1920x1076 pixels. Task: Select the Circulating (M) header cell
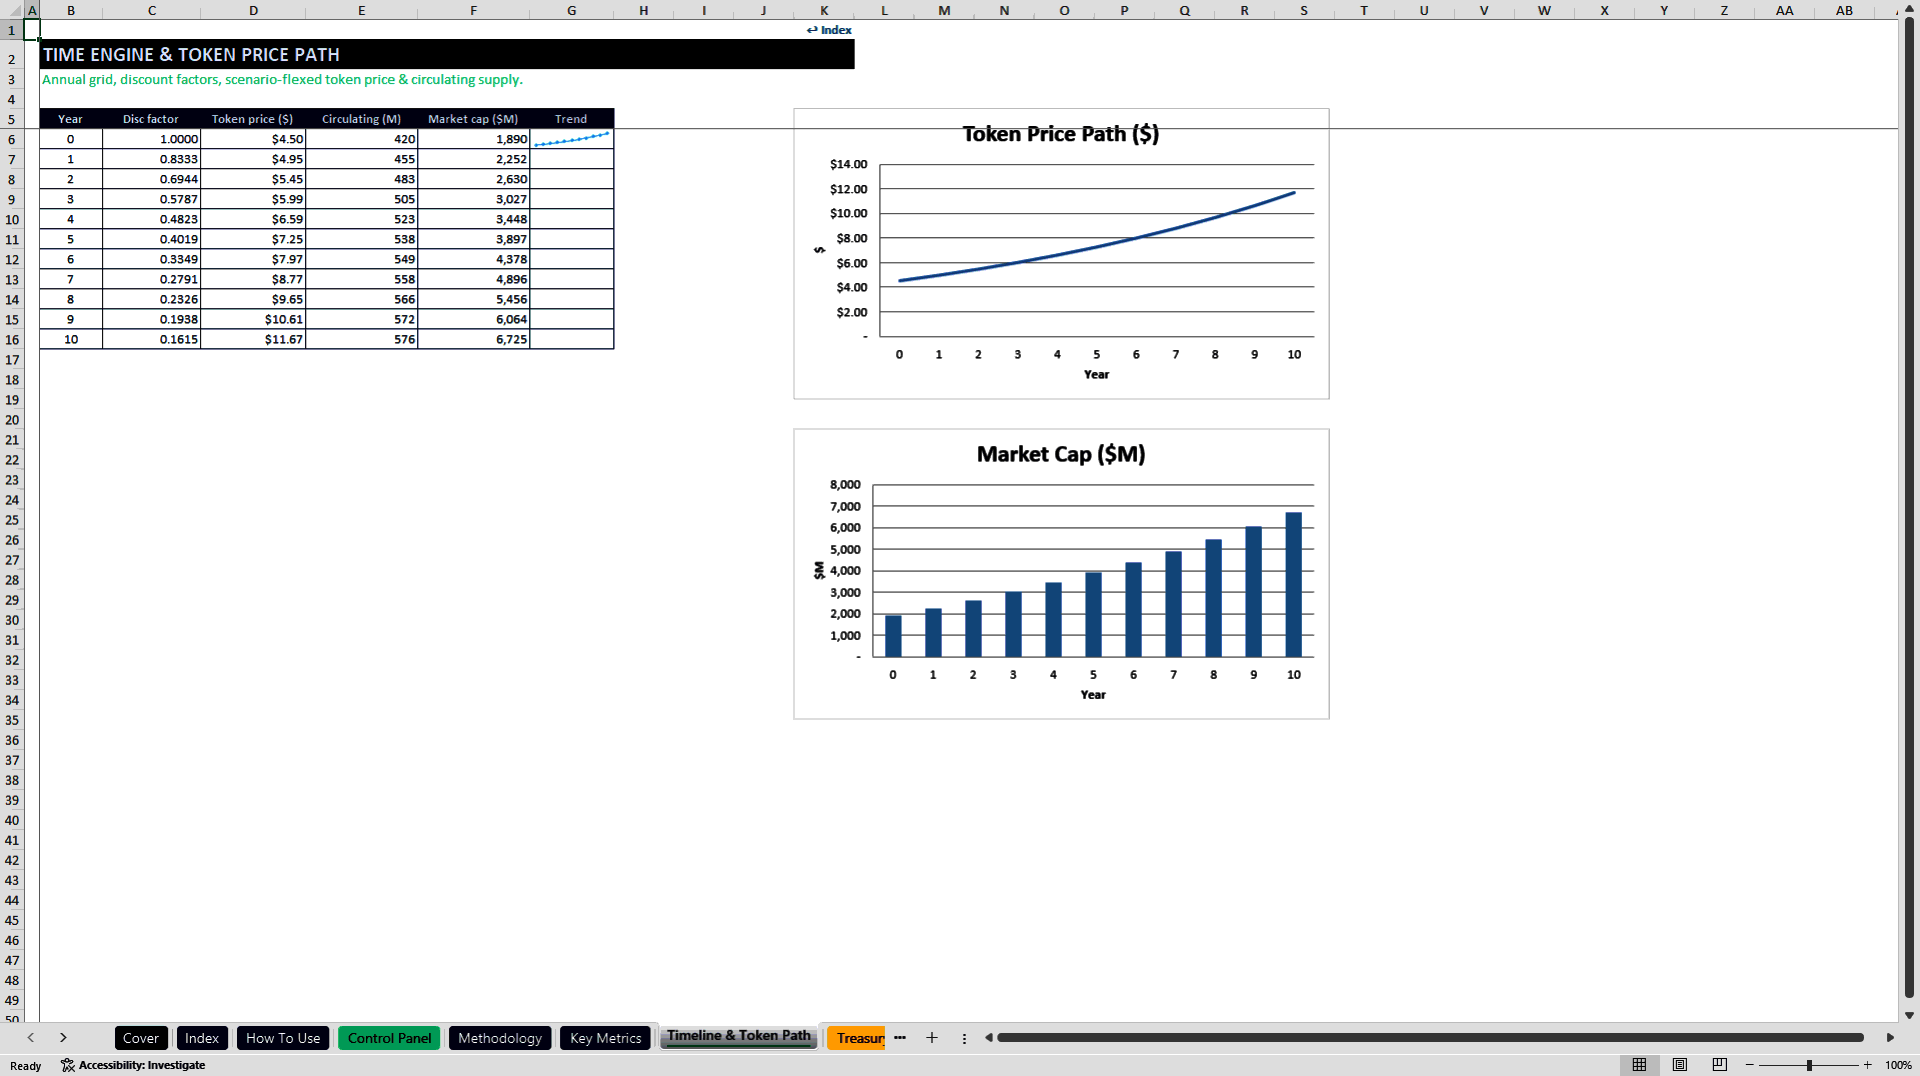click(361, 119)
